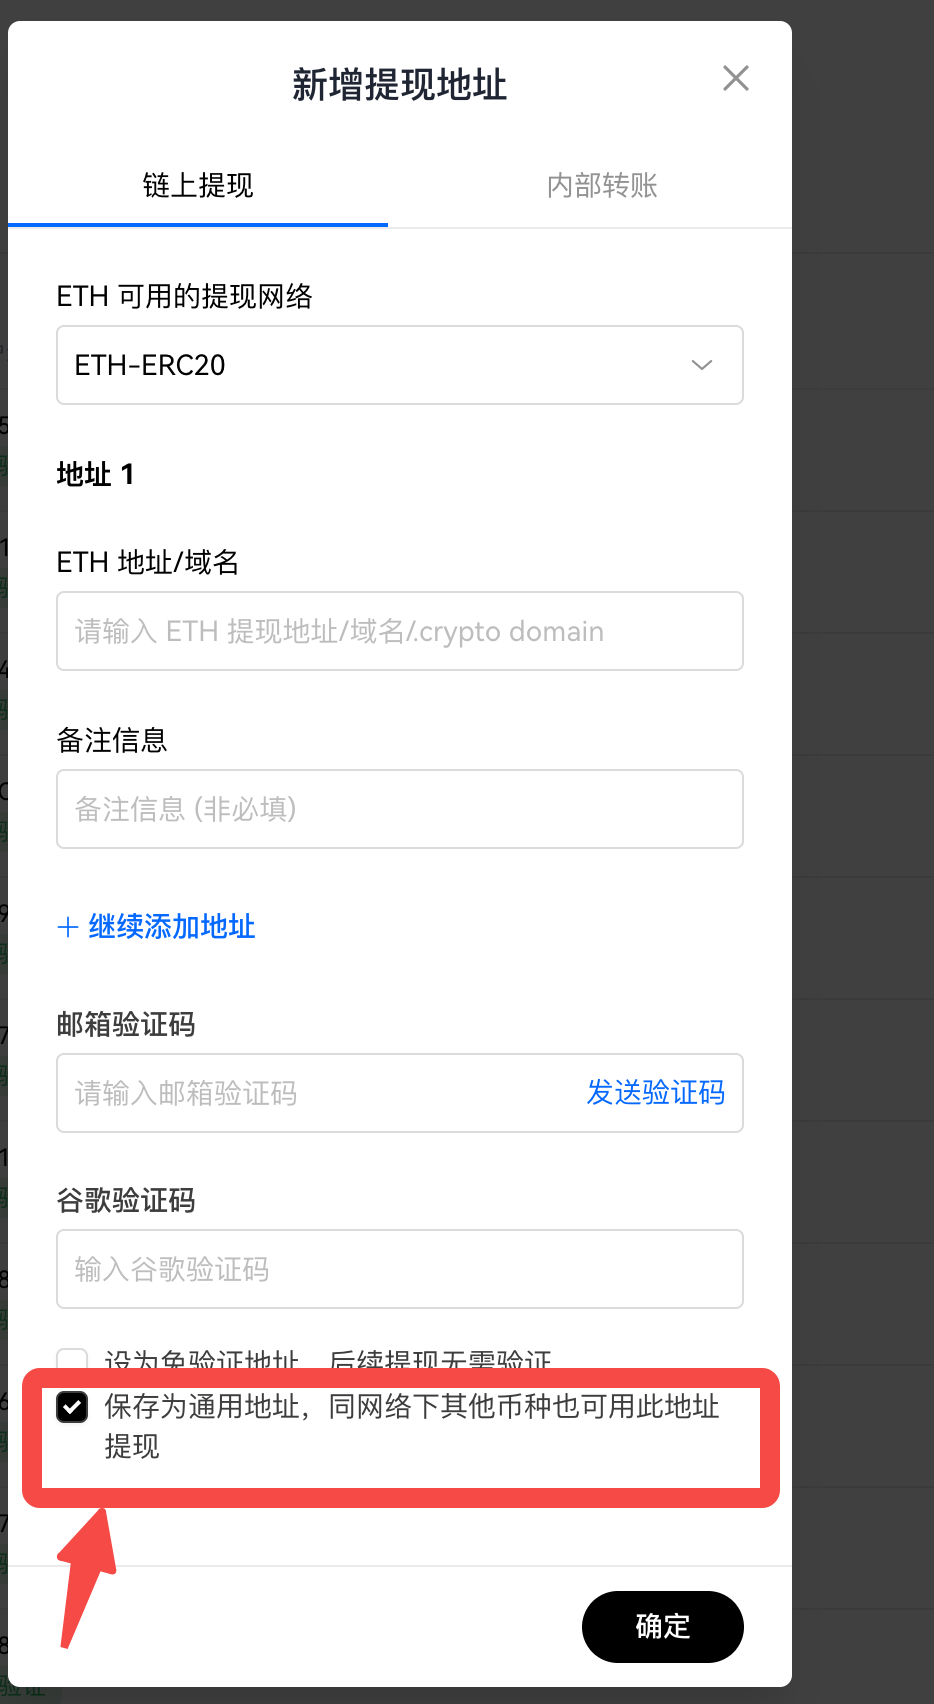Click the ETH 可用的提现网络 label
This screenshot has height=1704, width=934.
point(185,297)
